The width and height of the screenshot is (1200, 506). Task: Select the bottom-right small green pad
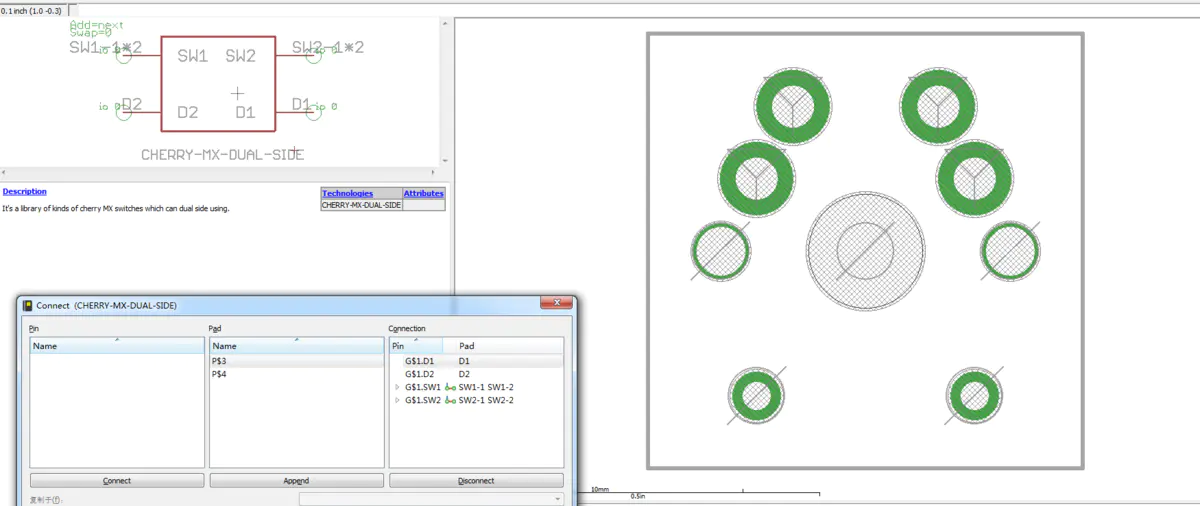[975, 397]
